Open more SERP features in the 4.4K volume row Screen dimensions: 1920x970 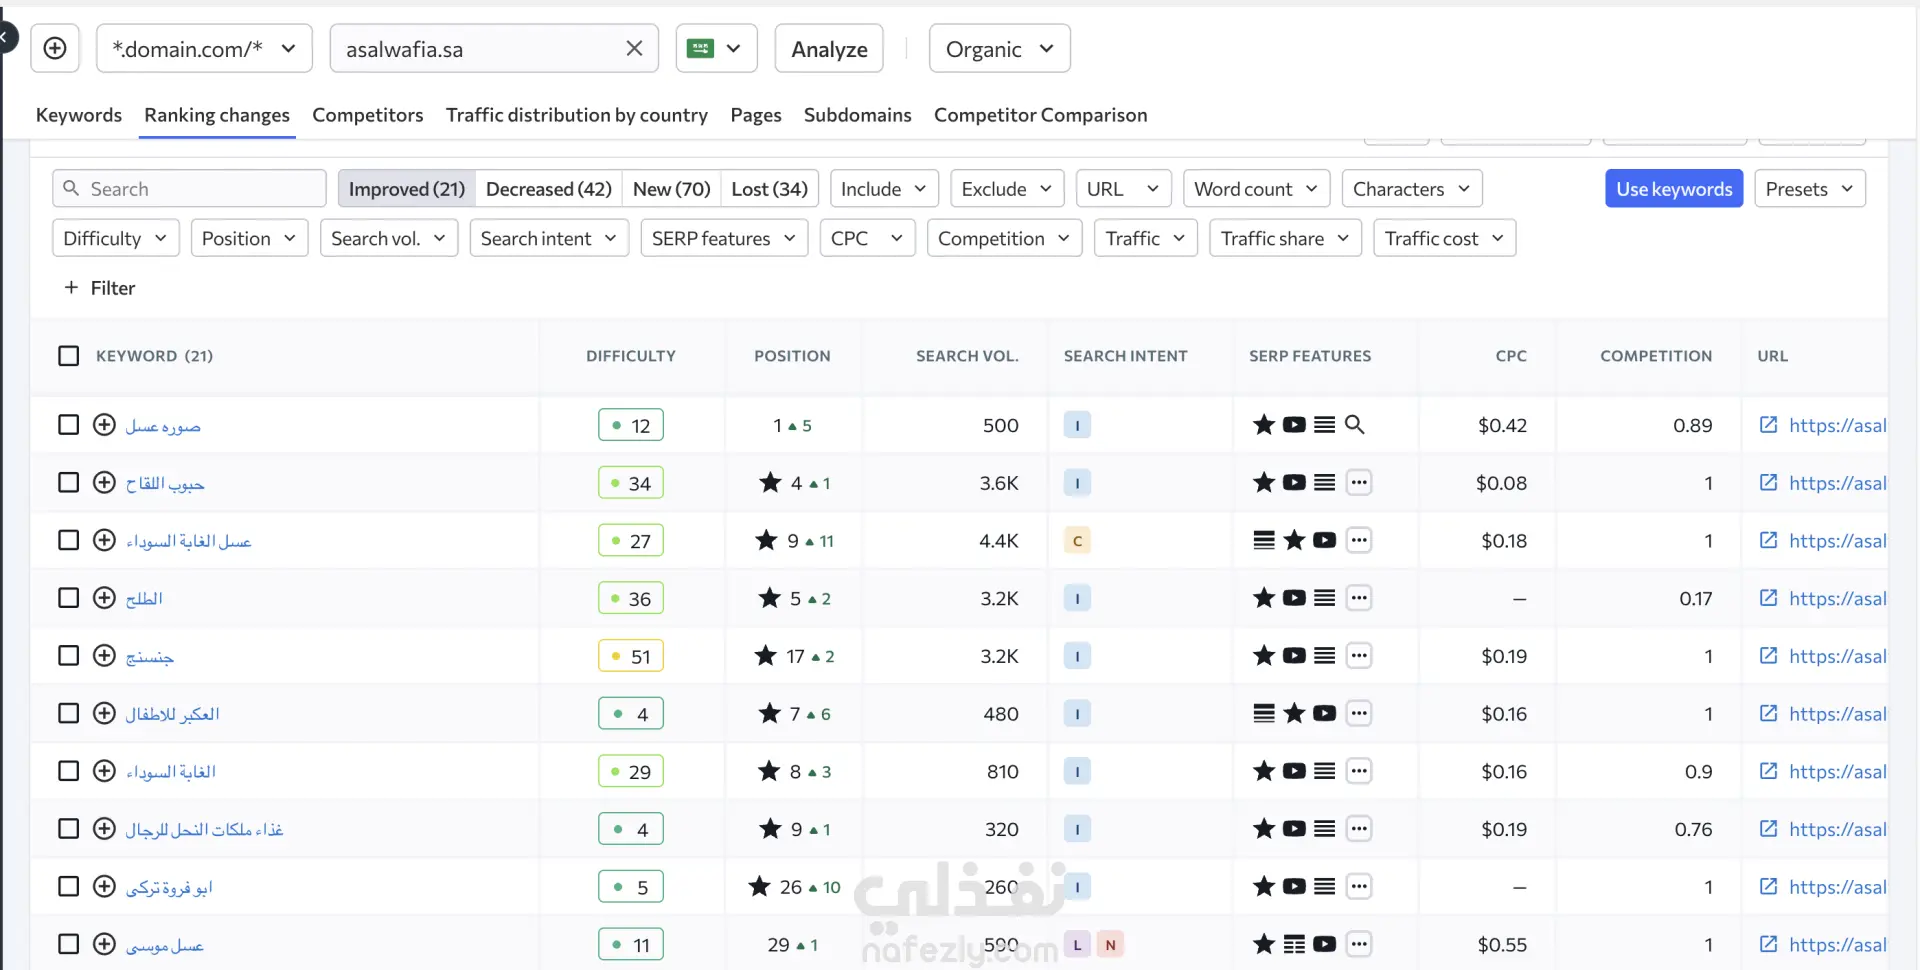(1358, 541)
